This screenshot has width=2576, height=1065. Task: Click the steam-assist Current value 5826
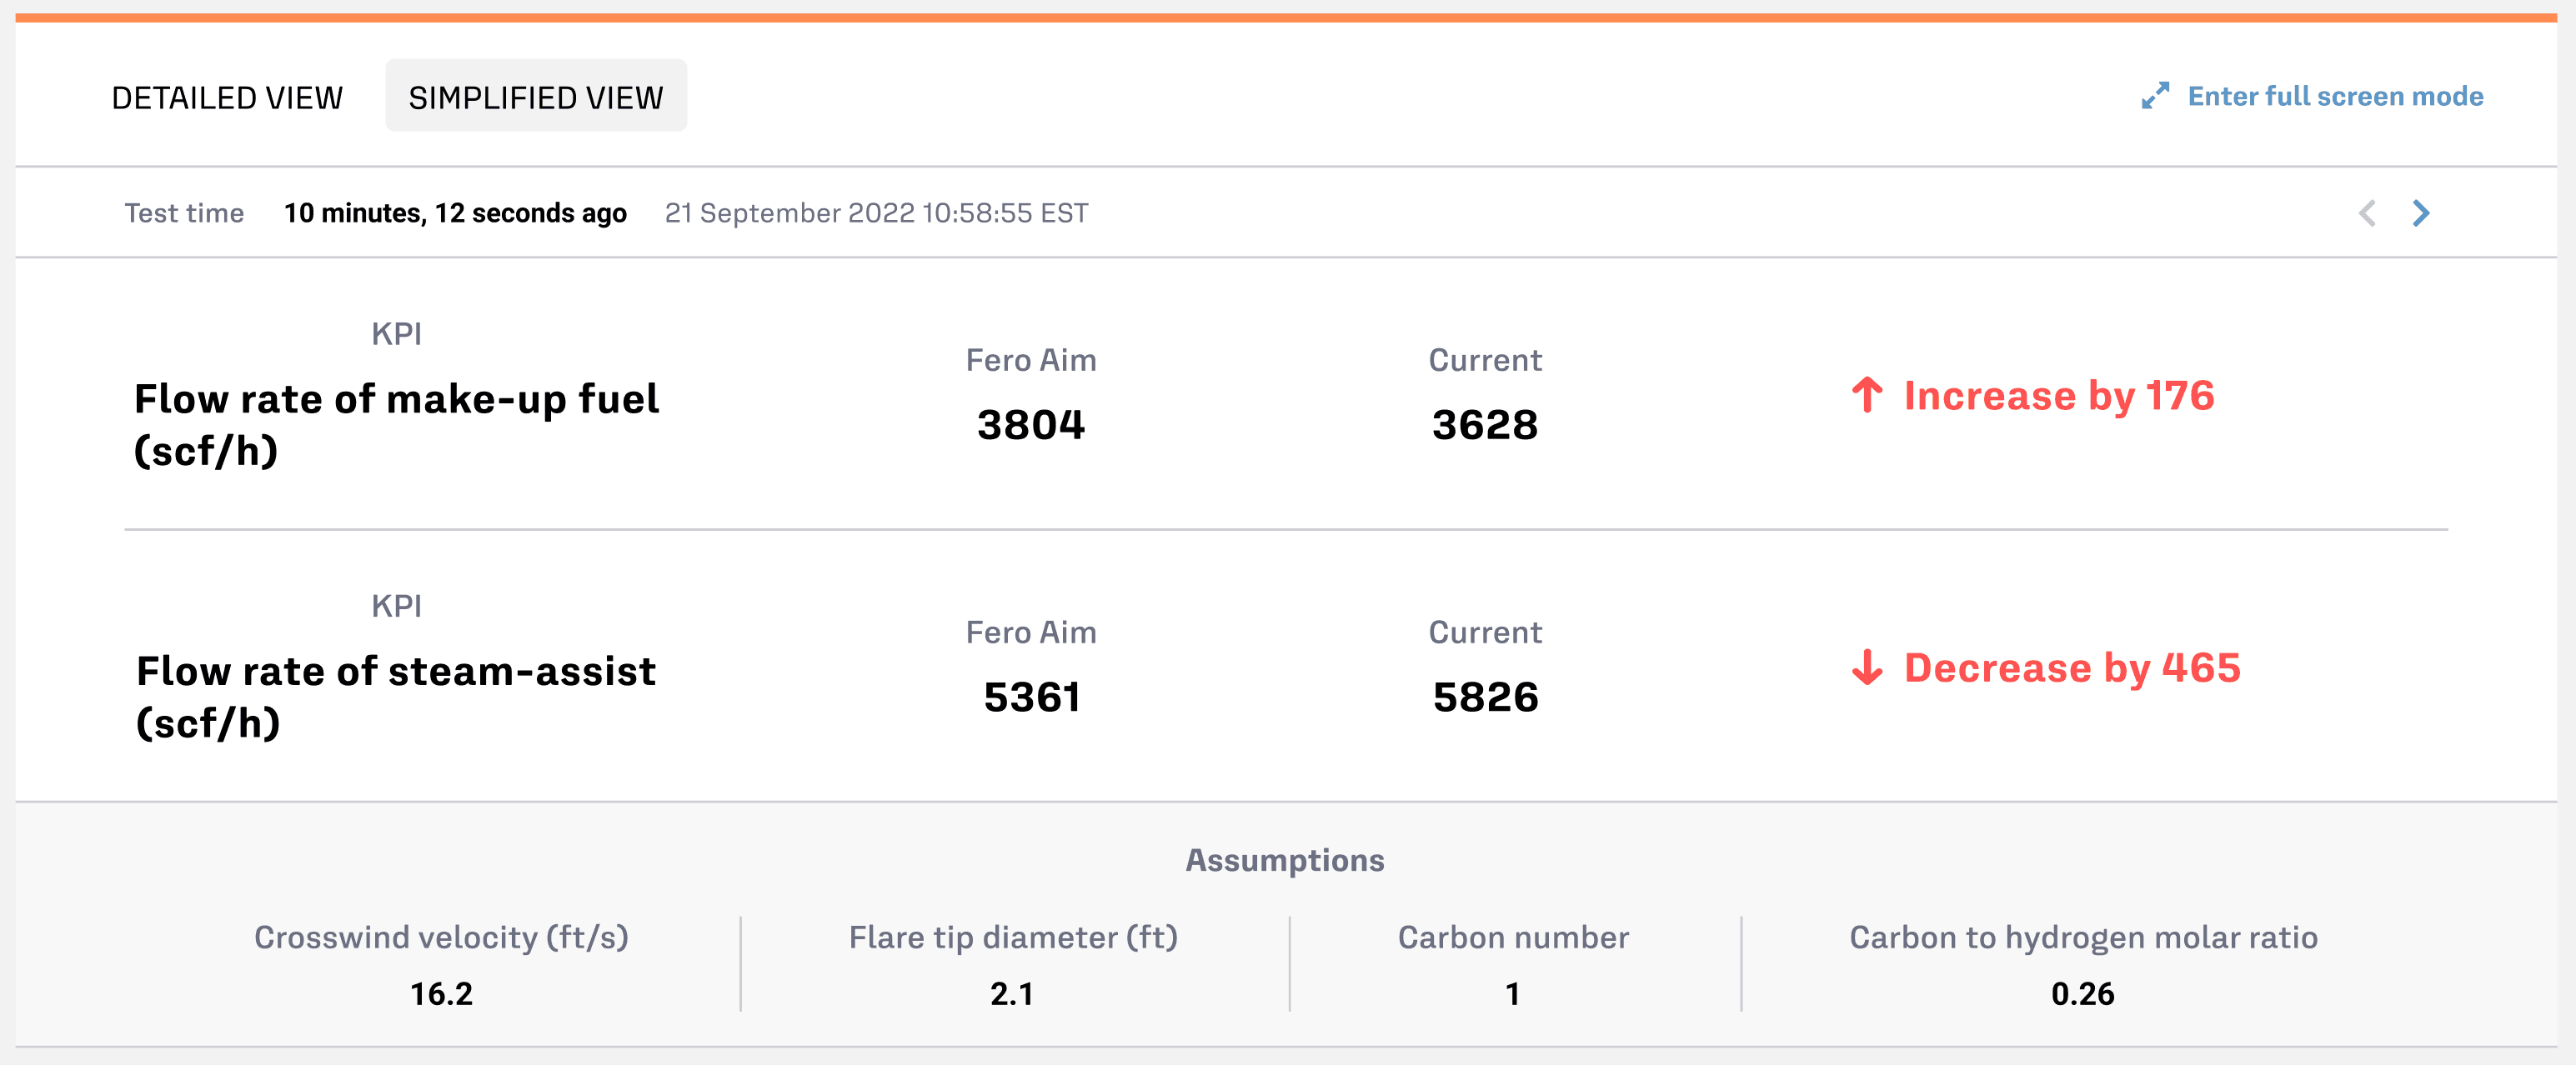click(x=1485, y=697)
